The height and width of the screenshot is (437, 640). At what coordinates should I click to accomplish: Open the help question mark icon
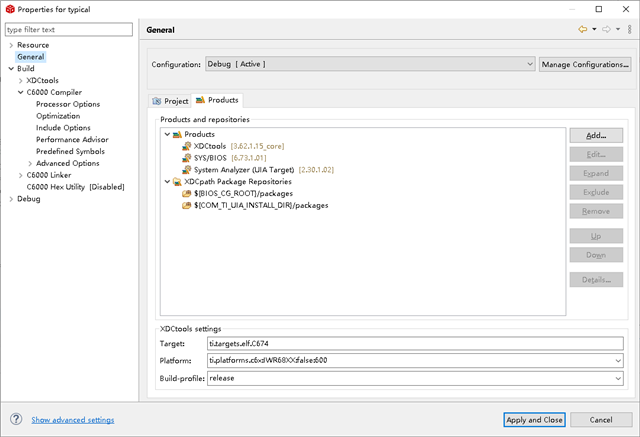[x=16, y=419]
